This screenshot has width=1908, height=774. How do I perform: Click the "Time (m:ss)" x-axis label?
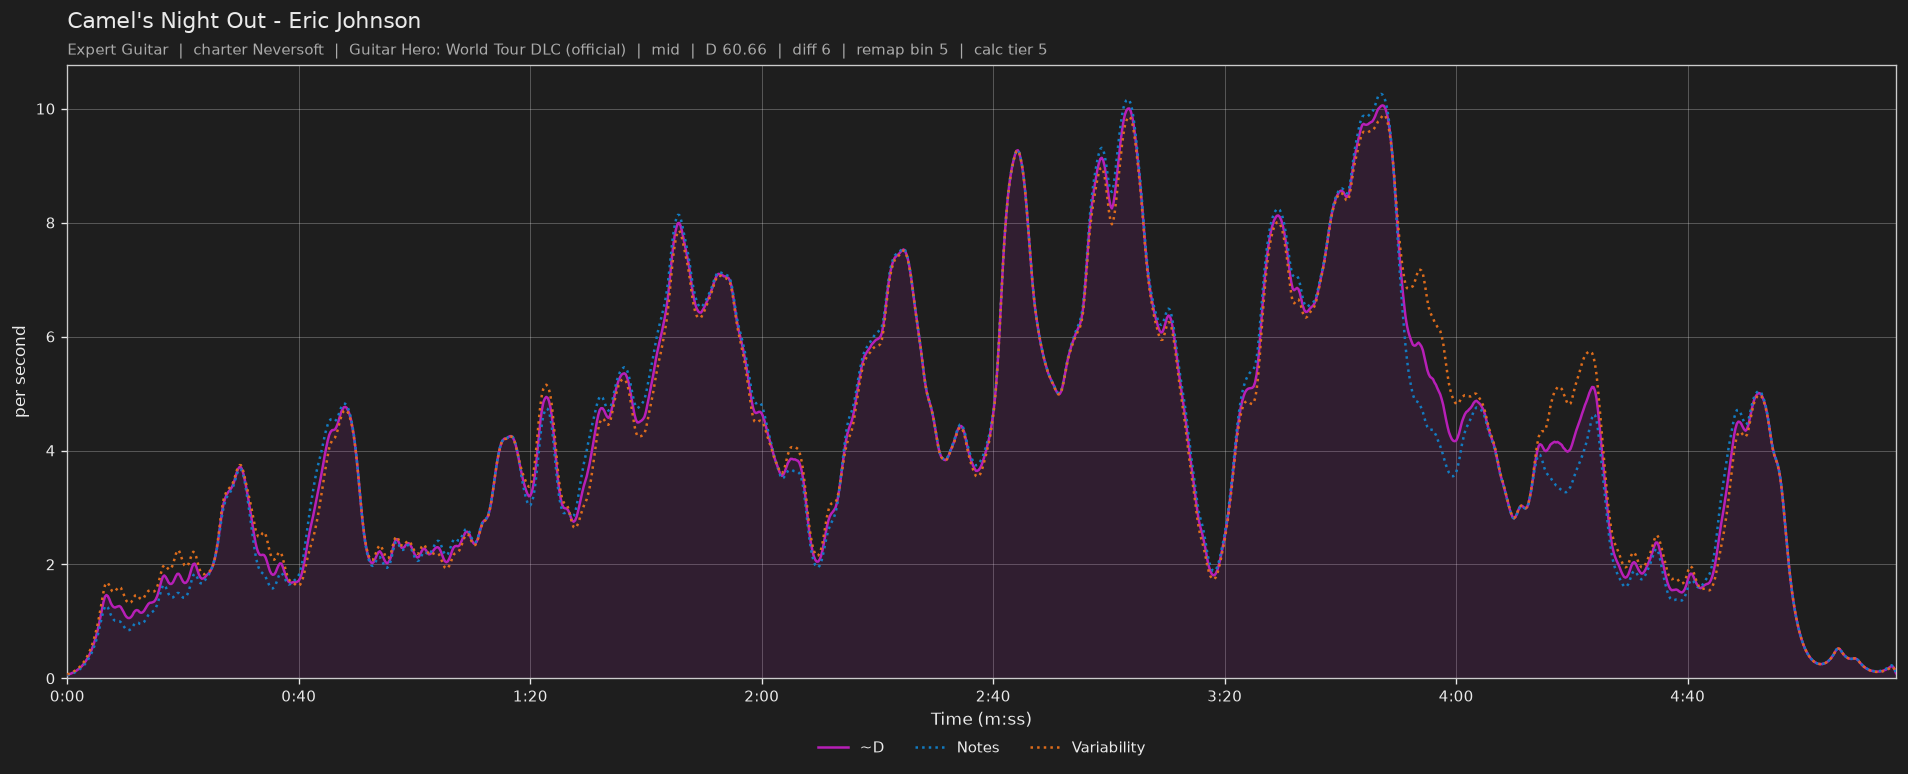pos(981,719)
